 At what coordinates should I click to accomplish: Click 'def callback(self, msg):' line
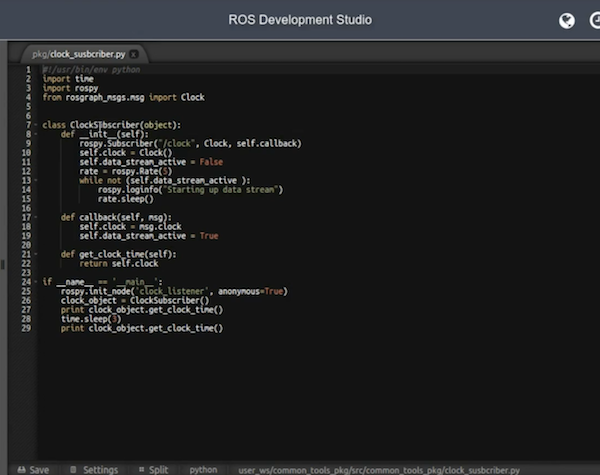[116, 217]
